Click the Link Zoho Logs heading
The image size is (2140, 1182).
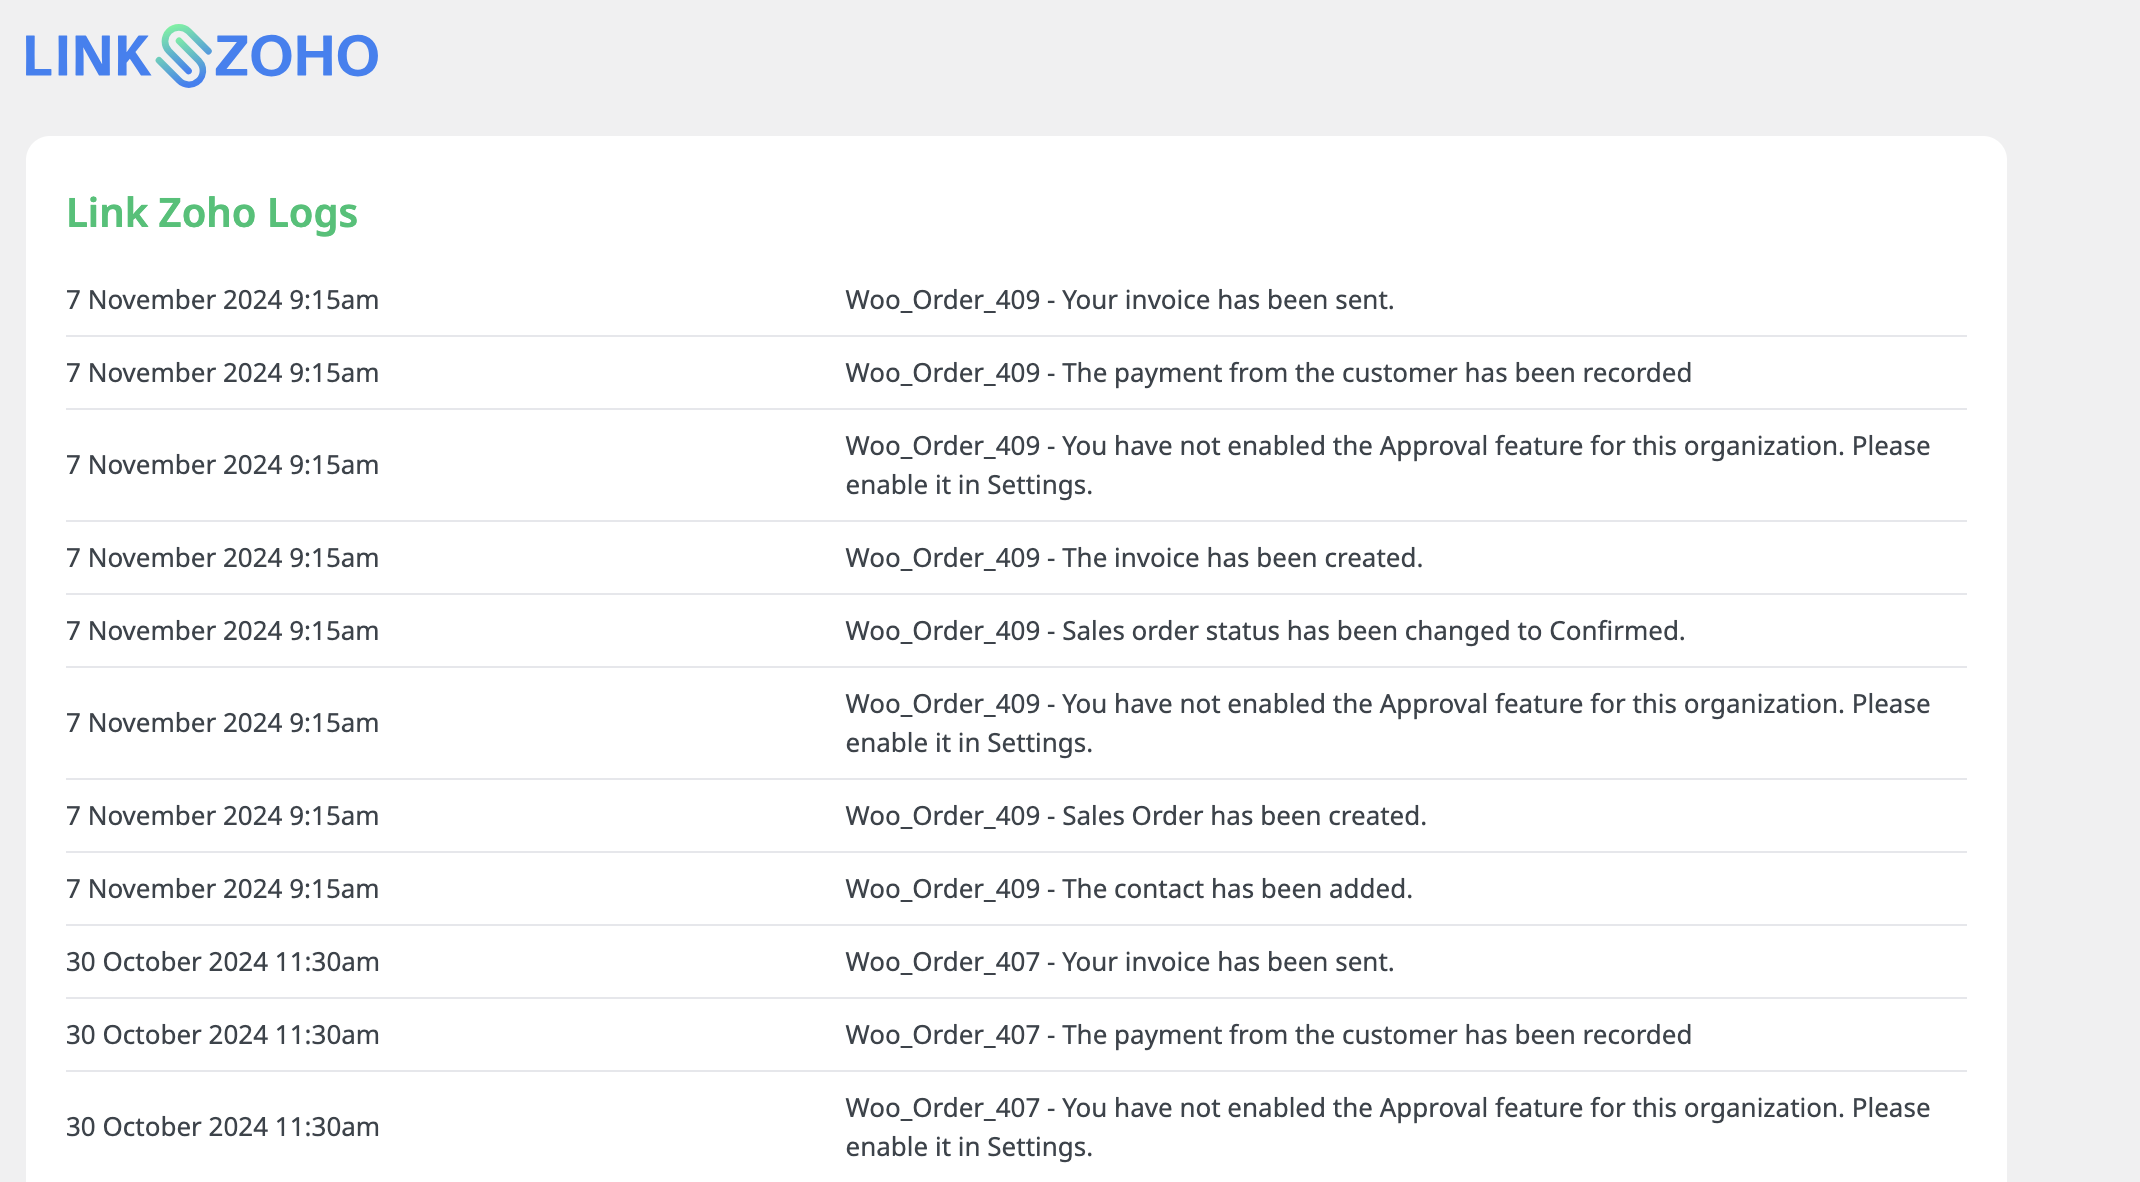point(212,213)
